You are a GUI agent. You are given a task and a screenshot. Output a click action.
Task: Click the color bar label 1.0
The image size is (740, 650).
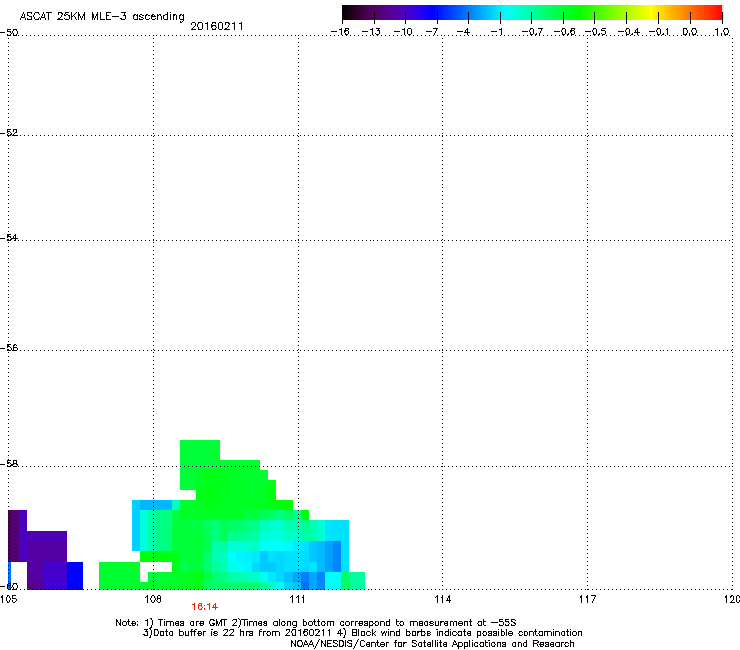722,32
